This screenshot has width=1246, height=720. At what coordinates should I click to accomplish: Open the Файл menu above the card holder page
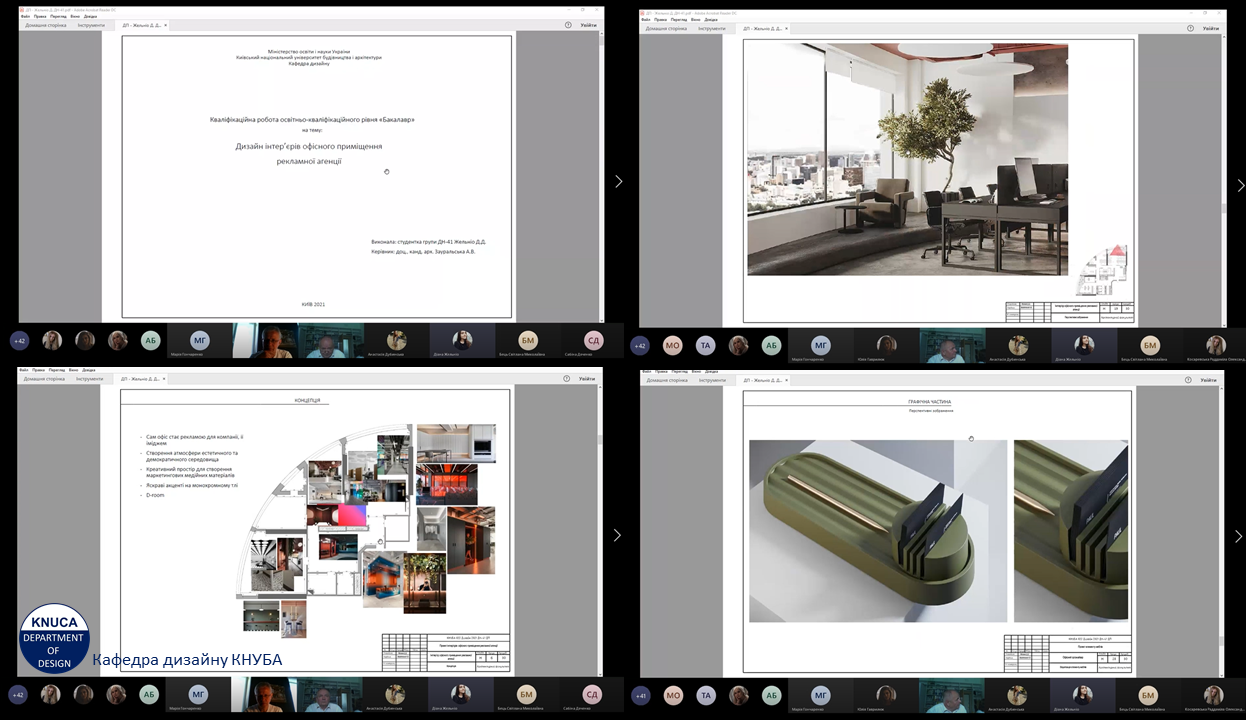(647, 371)
